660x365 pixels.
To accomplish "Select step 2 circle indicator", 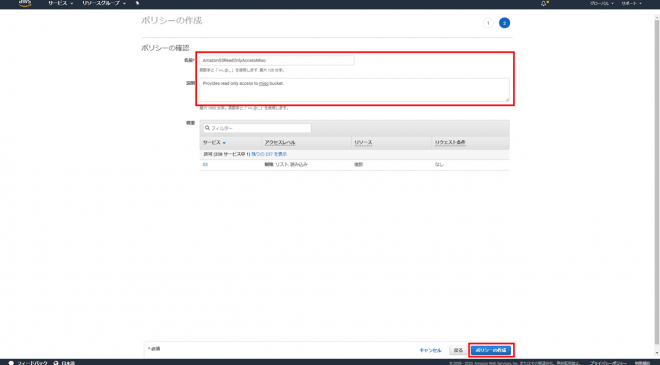I will [x=504, y=23].
